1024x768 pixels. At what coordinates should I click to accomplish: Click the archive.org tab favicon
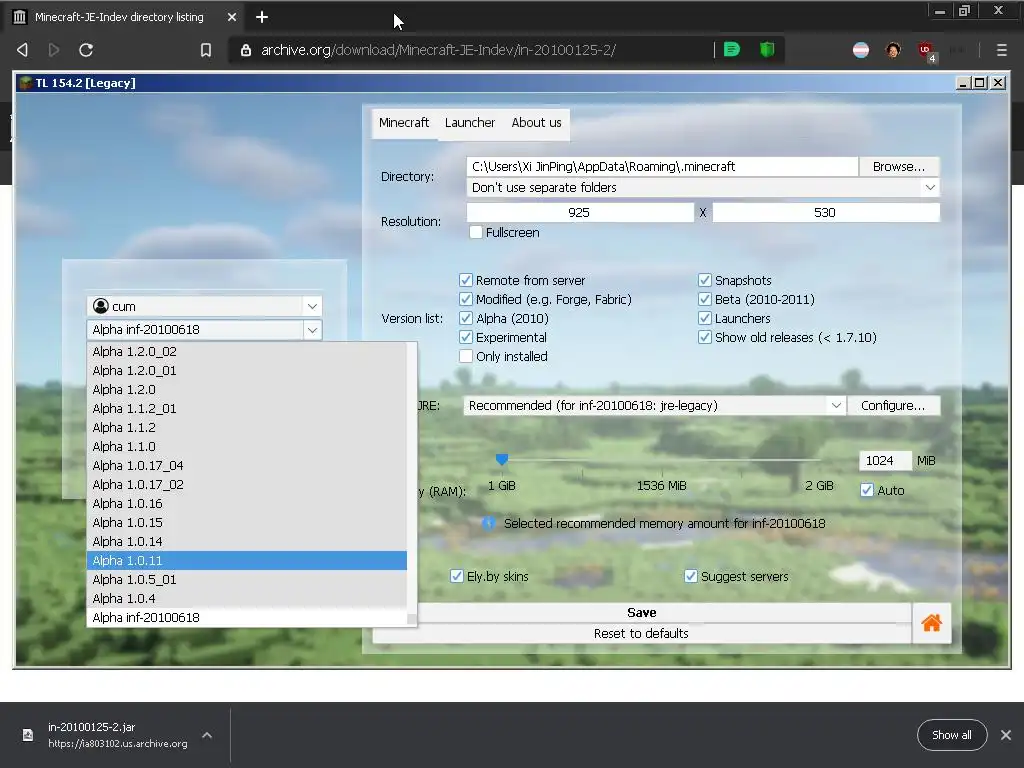pos(20,17)
